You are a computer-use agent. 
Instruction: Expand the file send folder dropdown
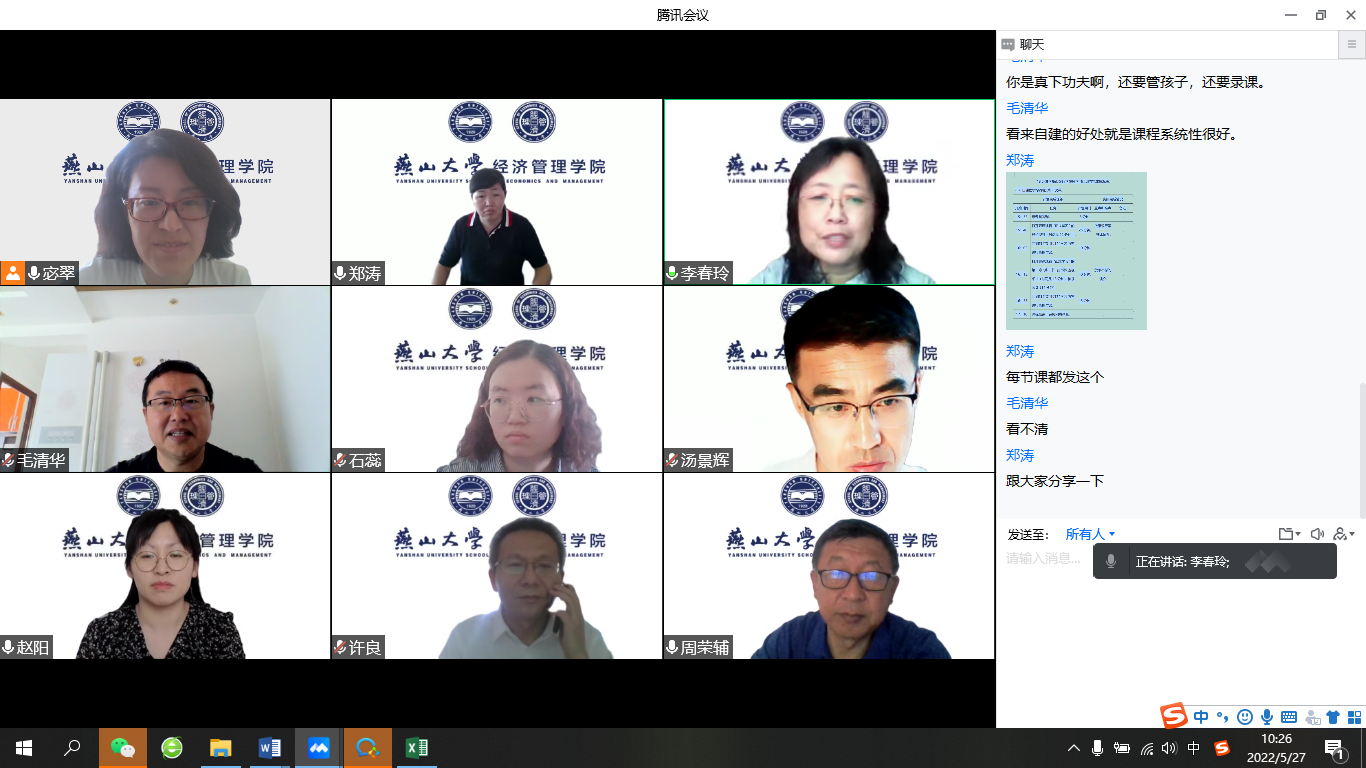coord(1289,534)
